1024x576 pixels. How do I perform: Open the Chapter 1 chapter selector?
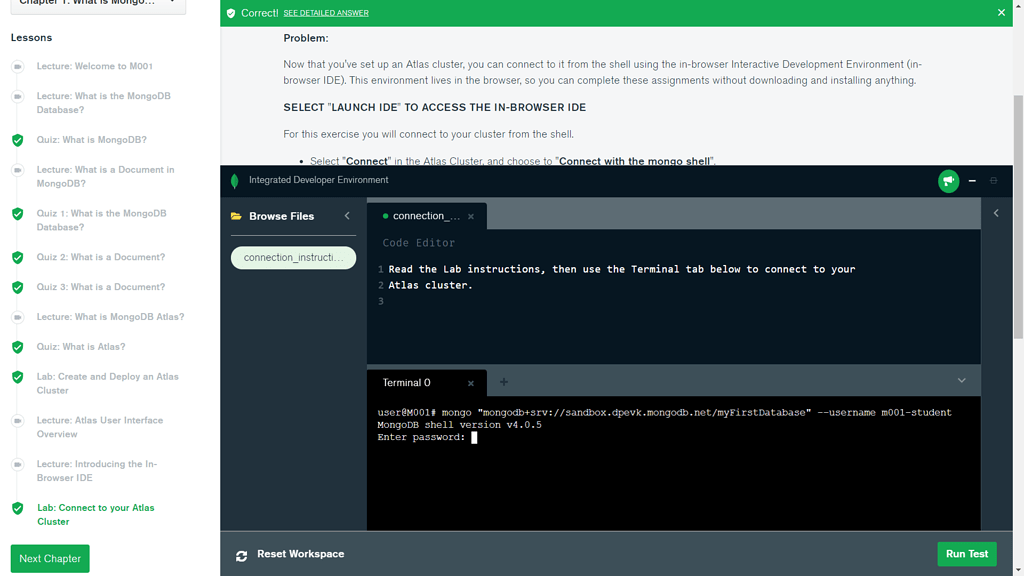97,3
